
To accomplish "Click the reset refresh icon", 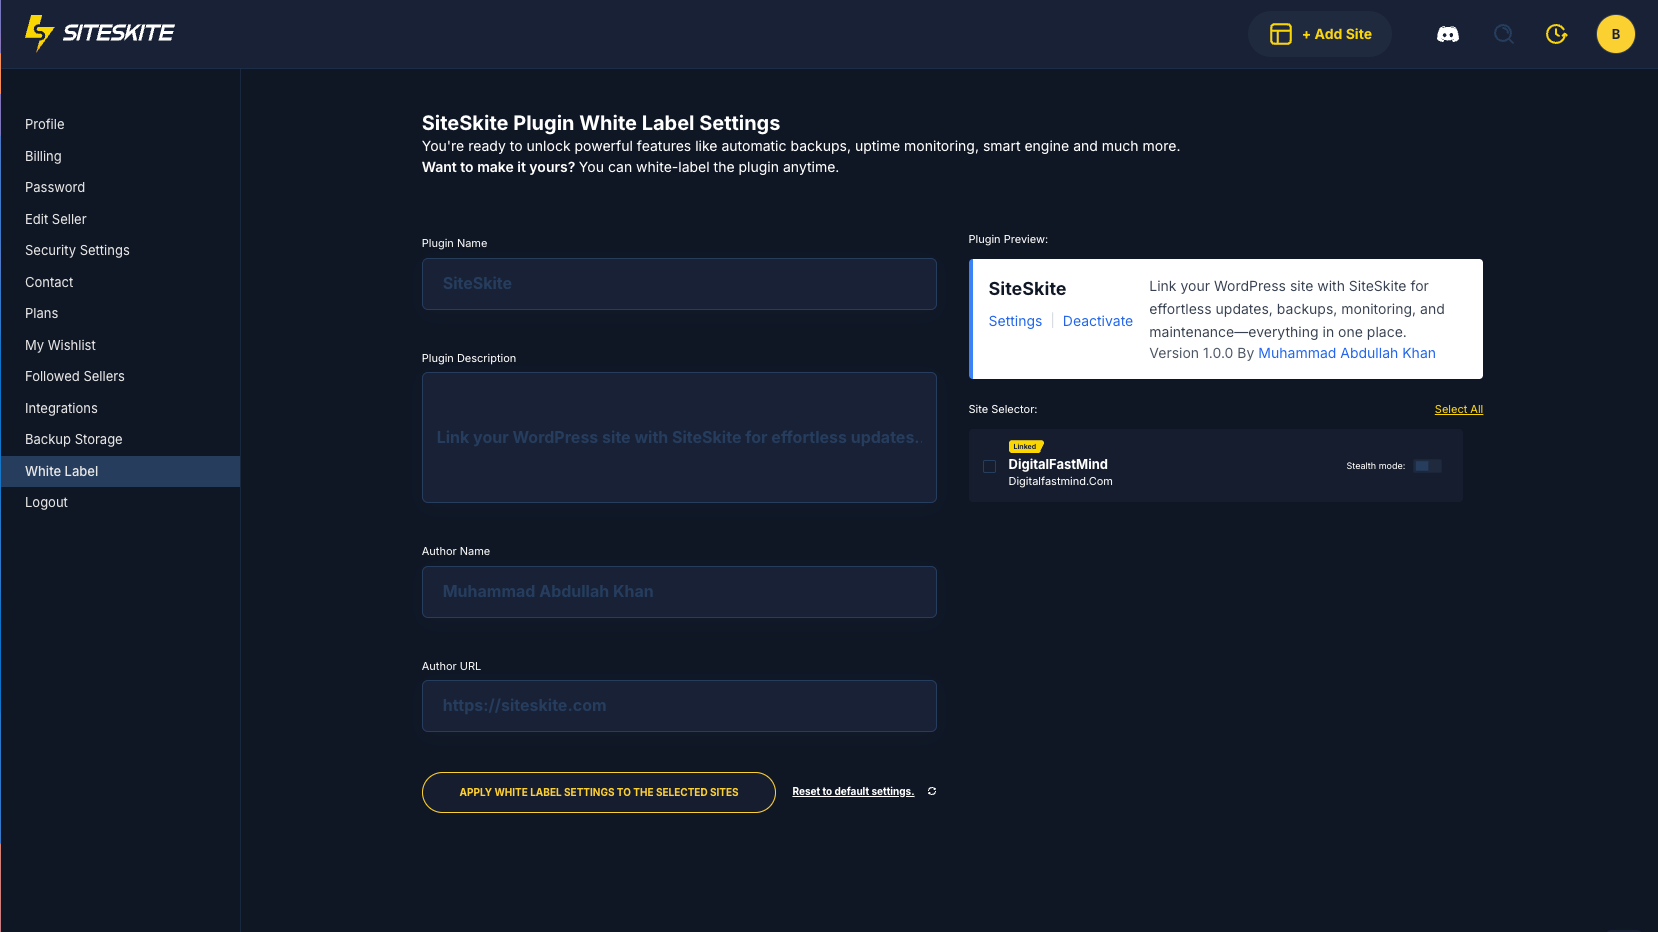I will coord(932,791).
